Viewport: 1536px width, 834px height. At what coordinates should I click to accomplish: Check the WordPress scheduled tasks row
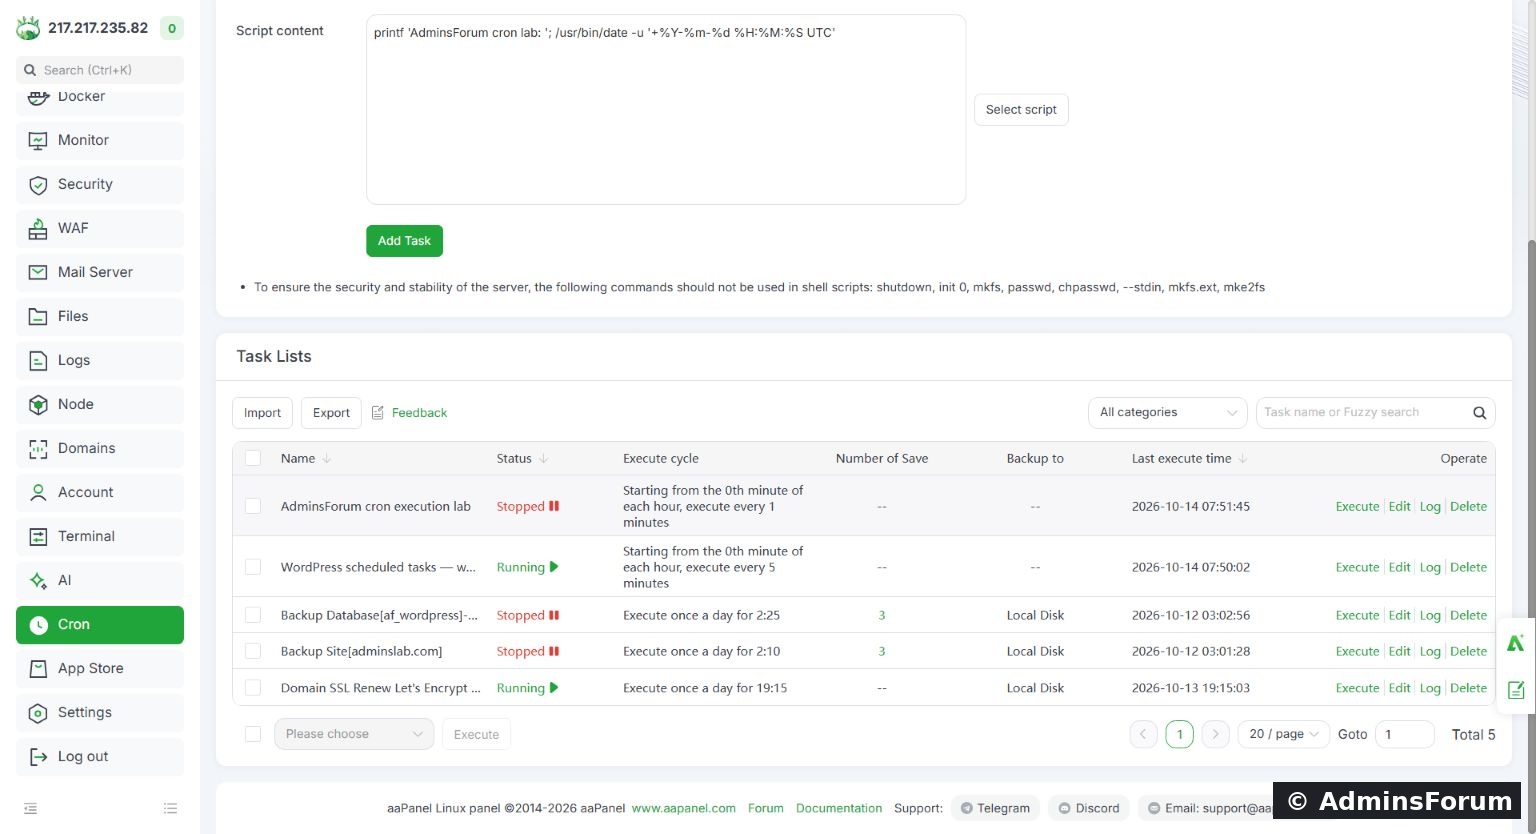pyautogui.click(x=253, y=567)
